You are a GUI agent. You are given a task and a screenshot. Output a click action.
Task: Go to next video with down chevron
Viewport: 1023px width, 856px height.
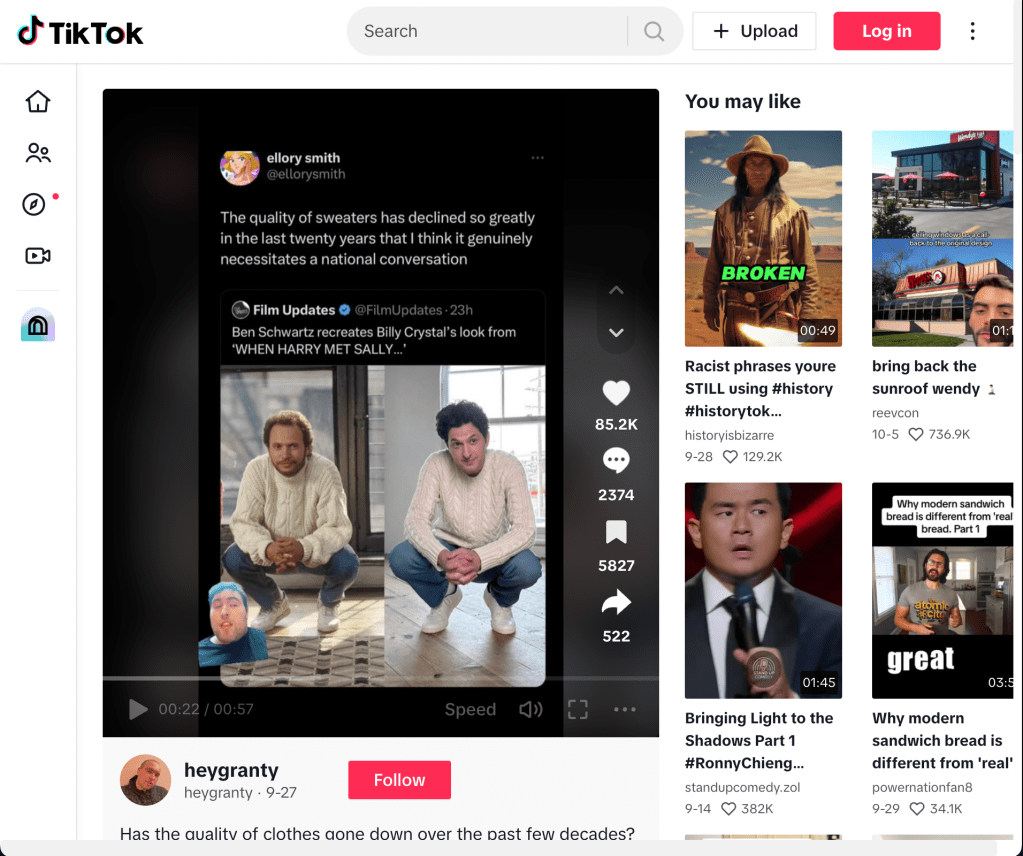616,333
